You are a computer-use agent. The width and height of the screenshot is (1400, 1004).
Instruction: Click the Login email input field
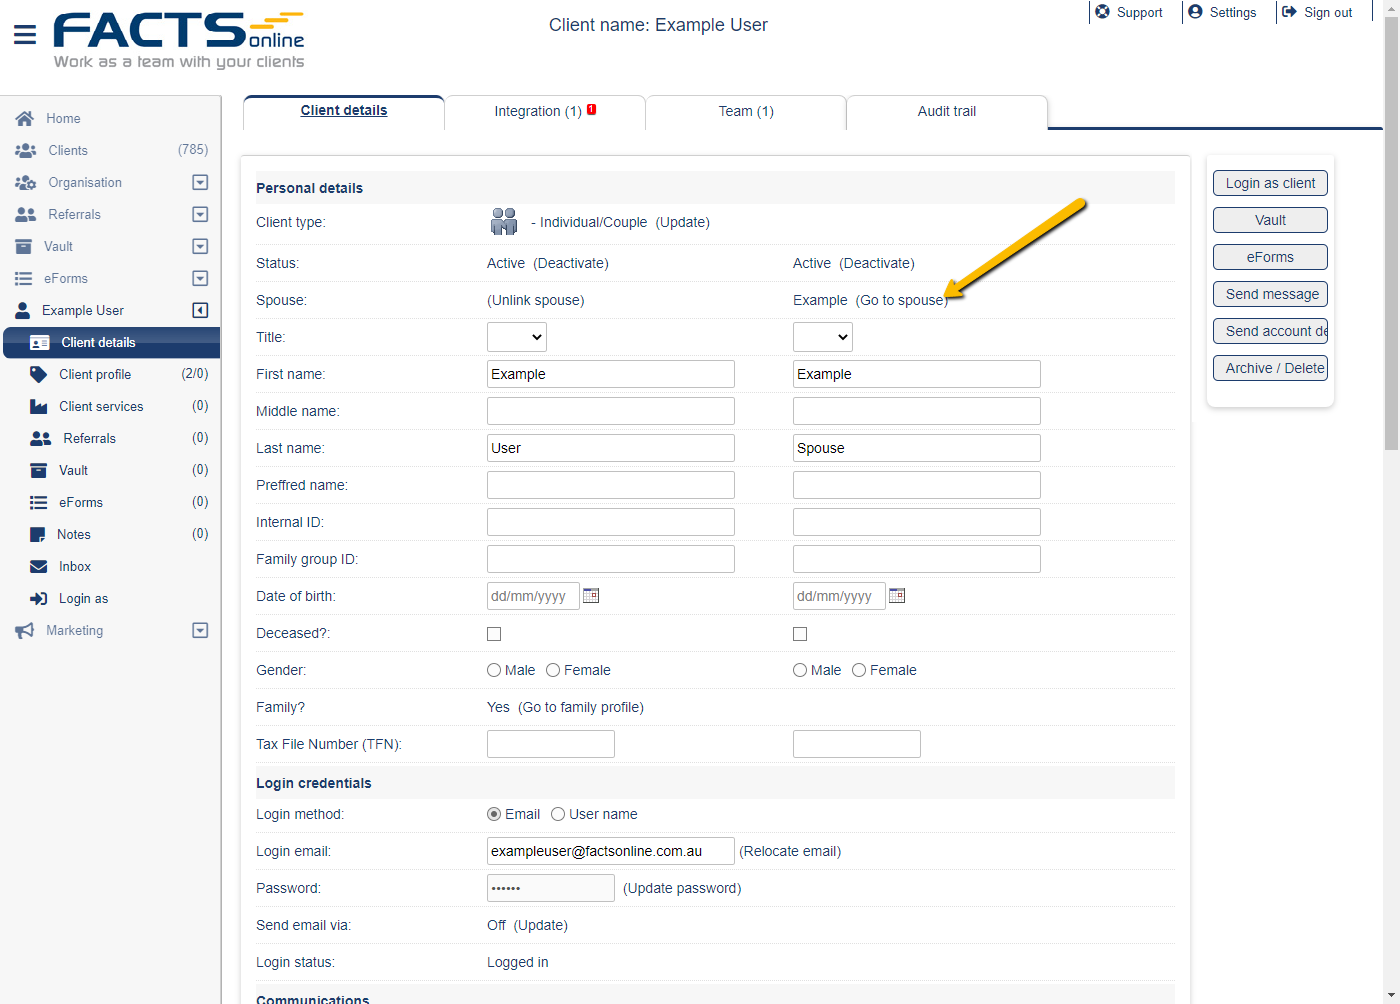[x=611, y=851]
